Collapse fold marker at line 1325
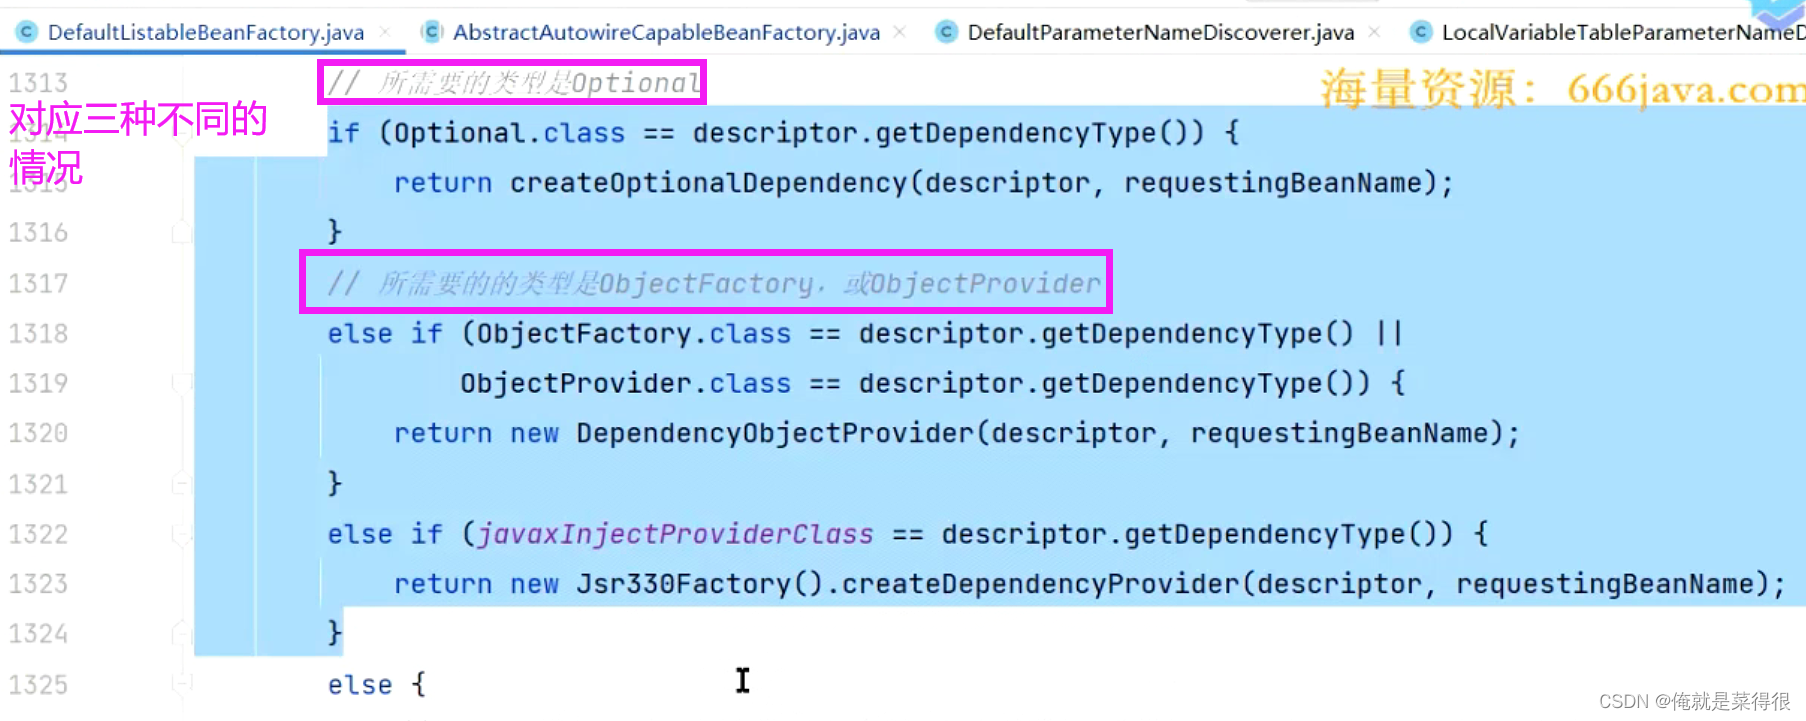1806x721 pixels. click(182, 684)
